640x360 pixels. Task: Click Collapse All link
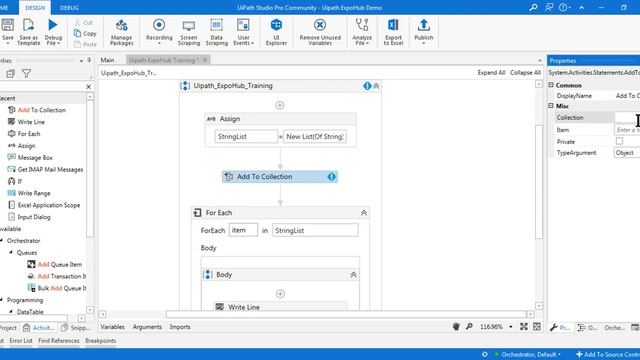[525, 73]
